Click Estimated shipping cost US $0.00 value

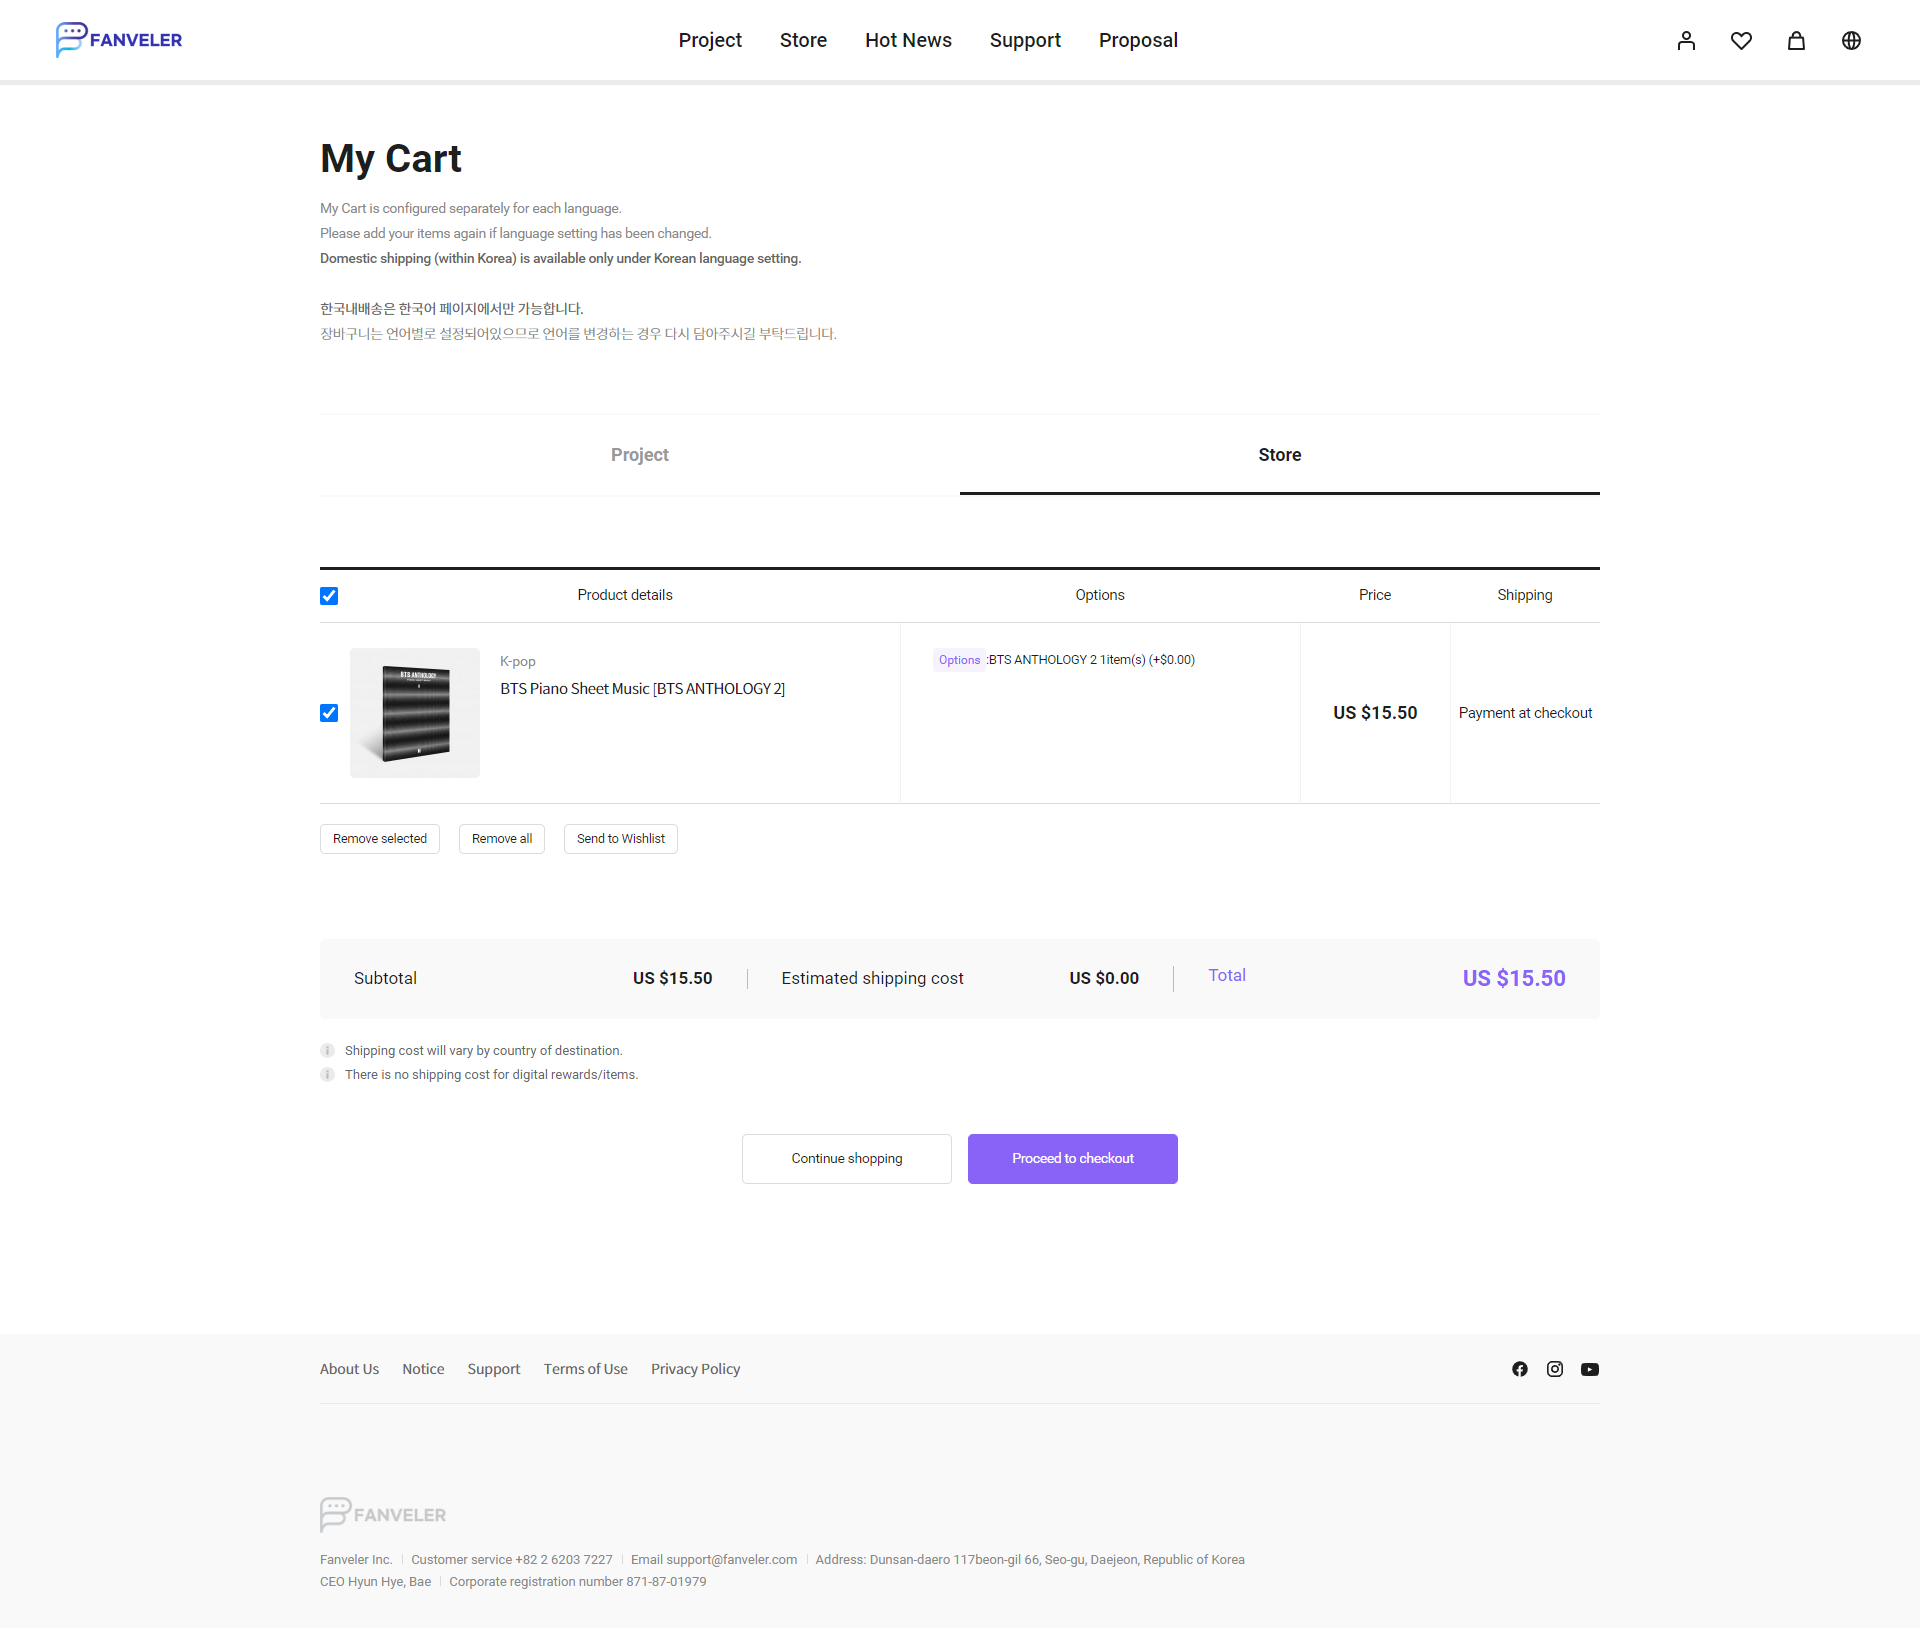point(1104,978)
